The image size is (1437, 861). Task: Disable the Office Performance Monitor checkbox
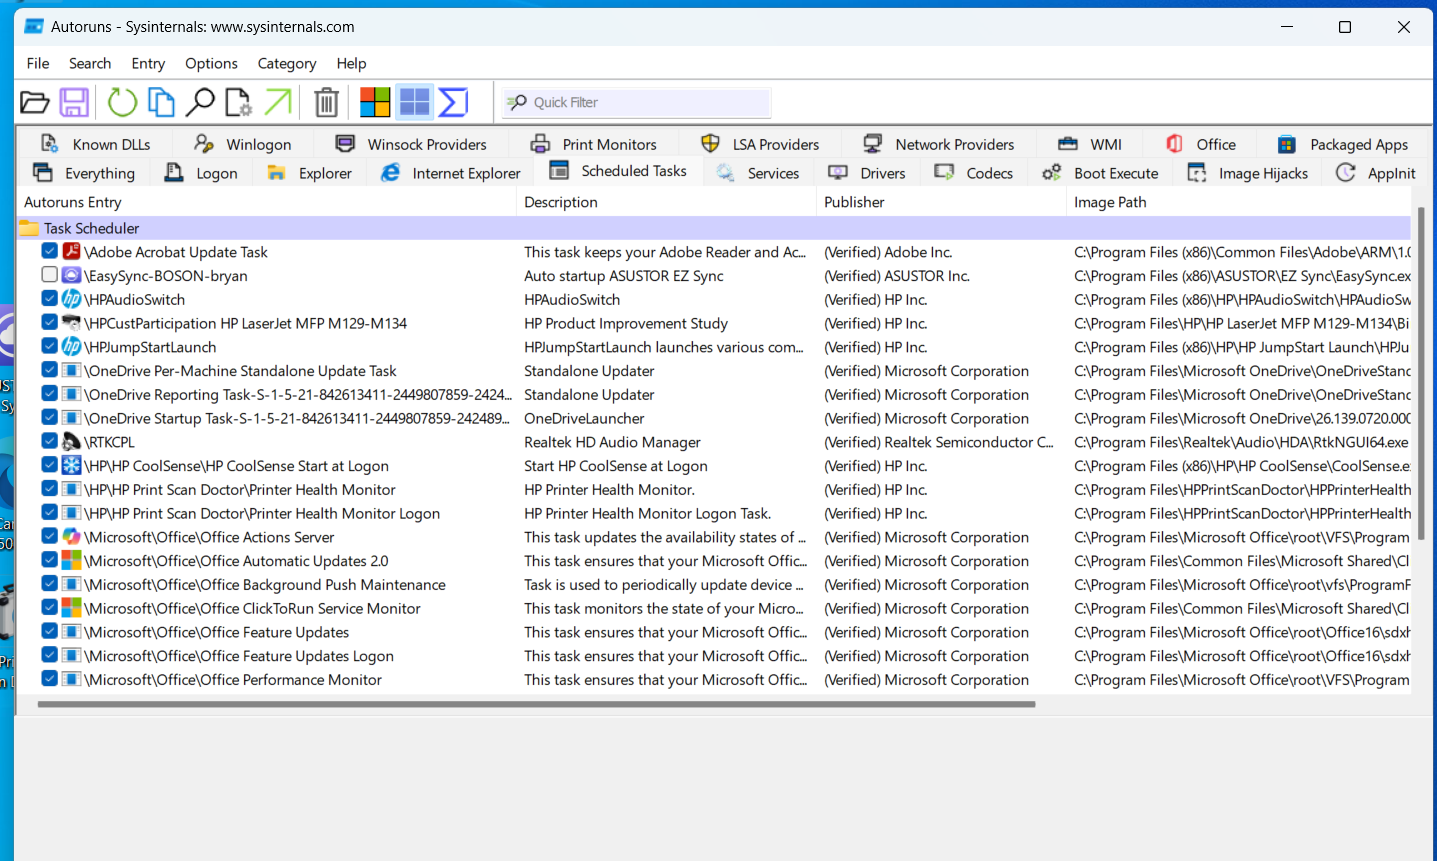click(50, 679)
